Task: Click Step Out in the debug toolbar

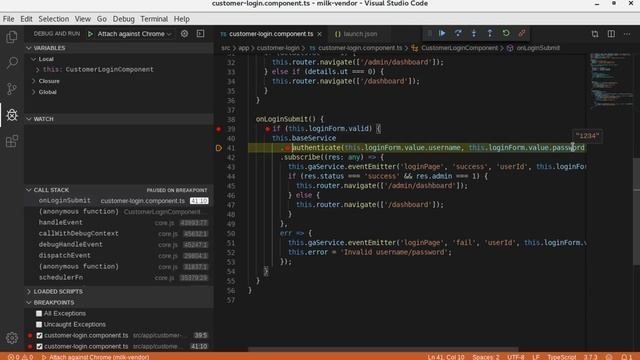Action: pos(490,33)
